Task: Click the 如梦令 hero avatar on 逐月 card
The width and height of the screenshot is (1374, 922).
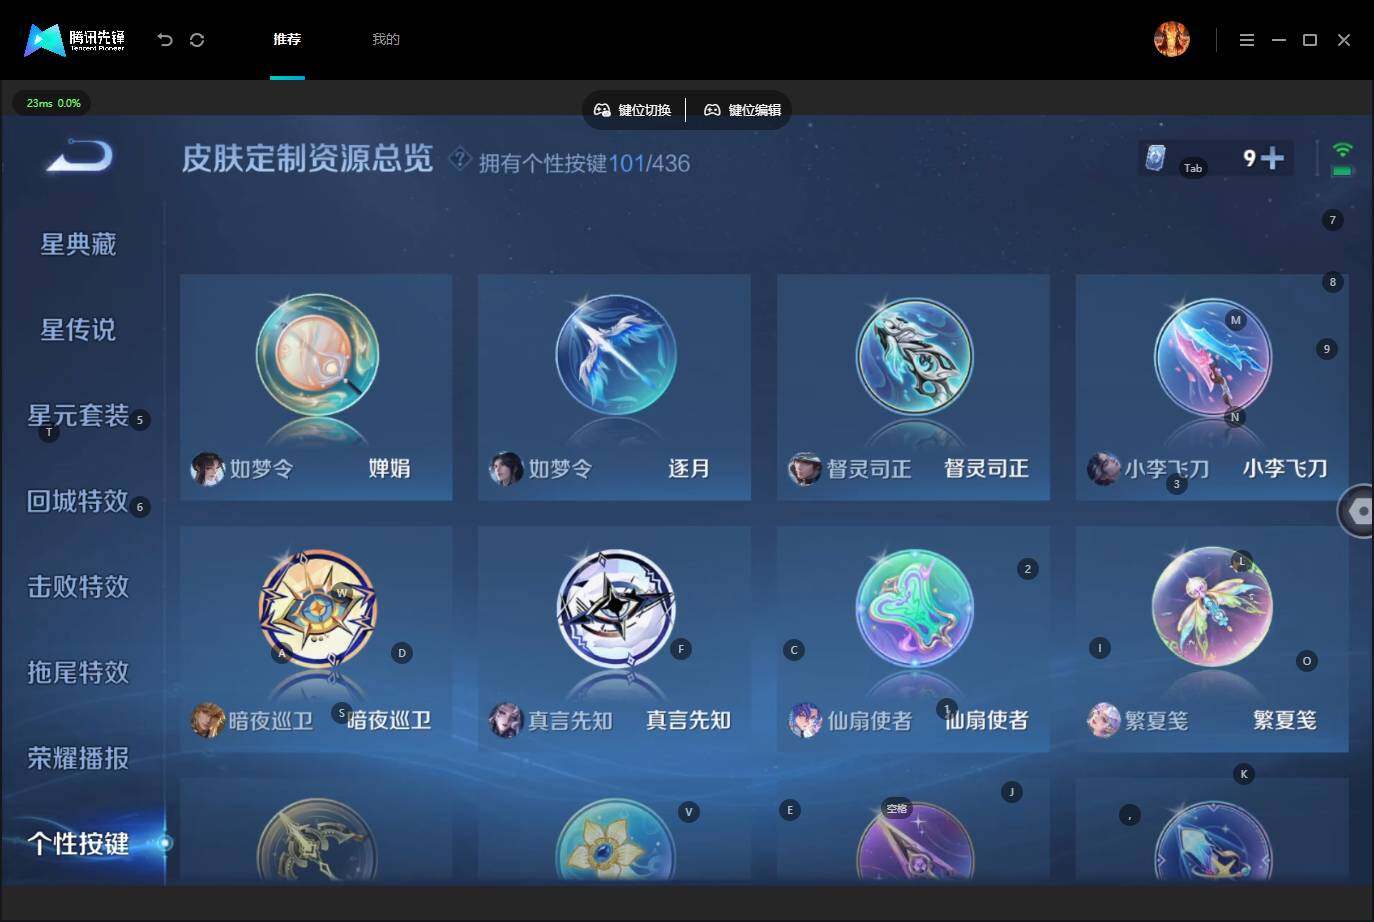Action: tap(506, 468)
